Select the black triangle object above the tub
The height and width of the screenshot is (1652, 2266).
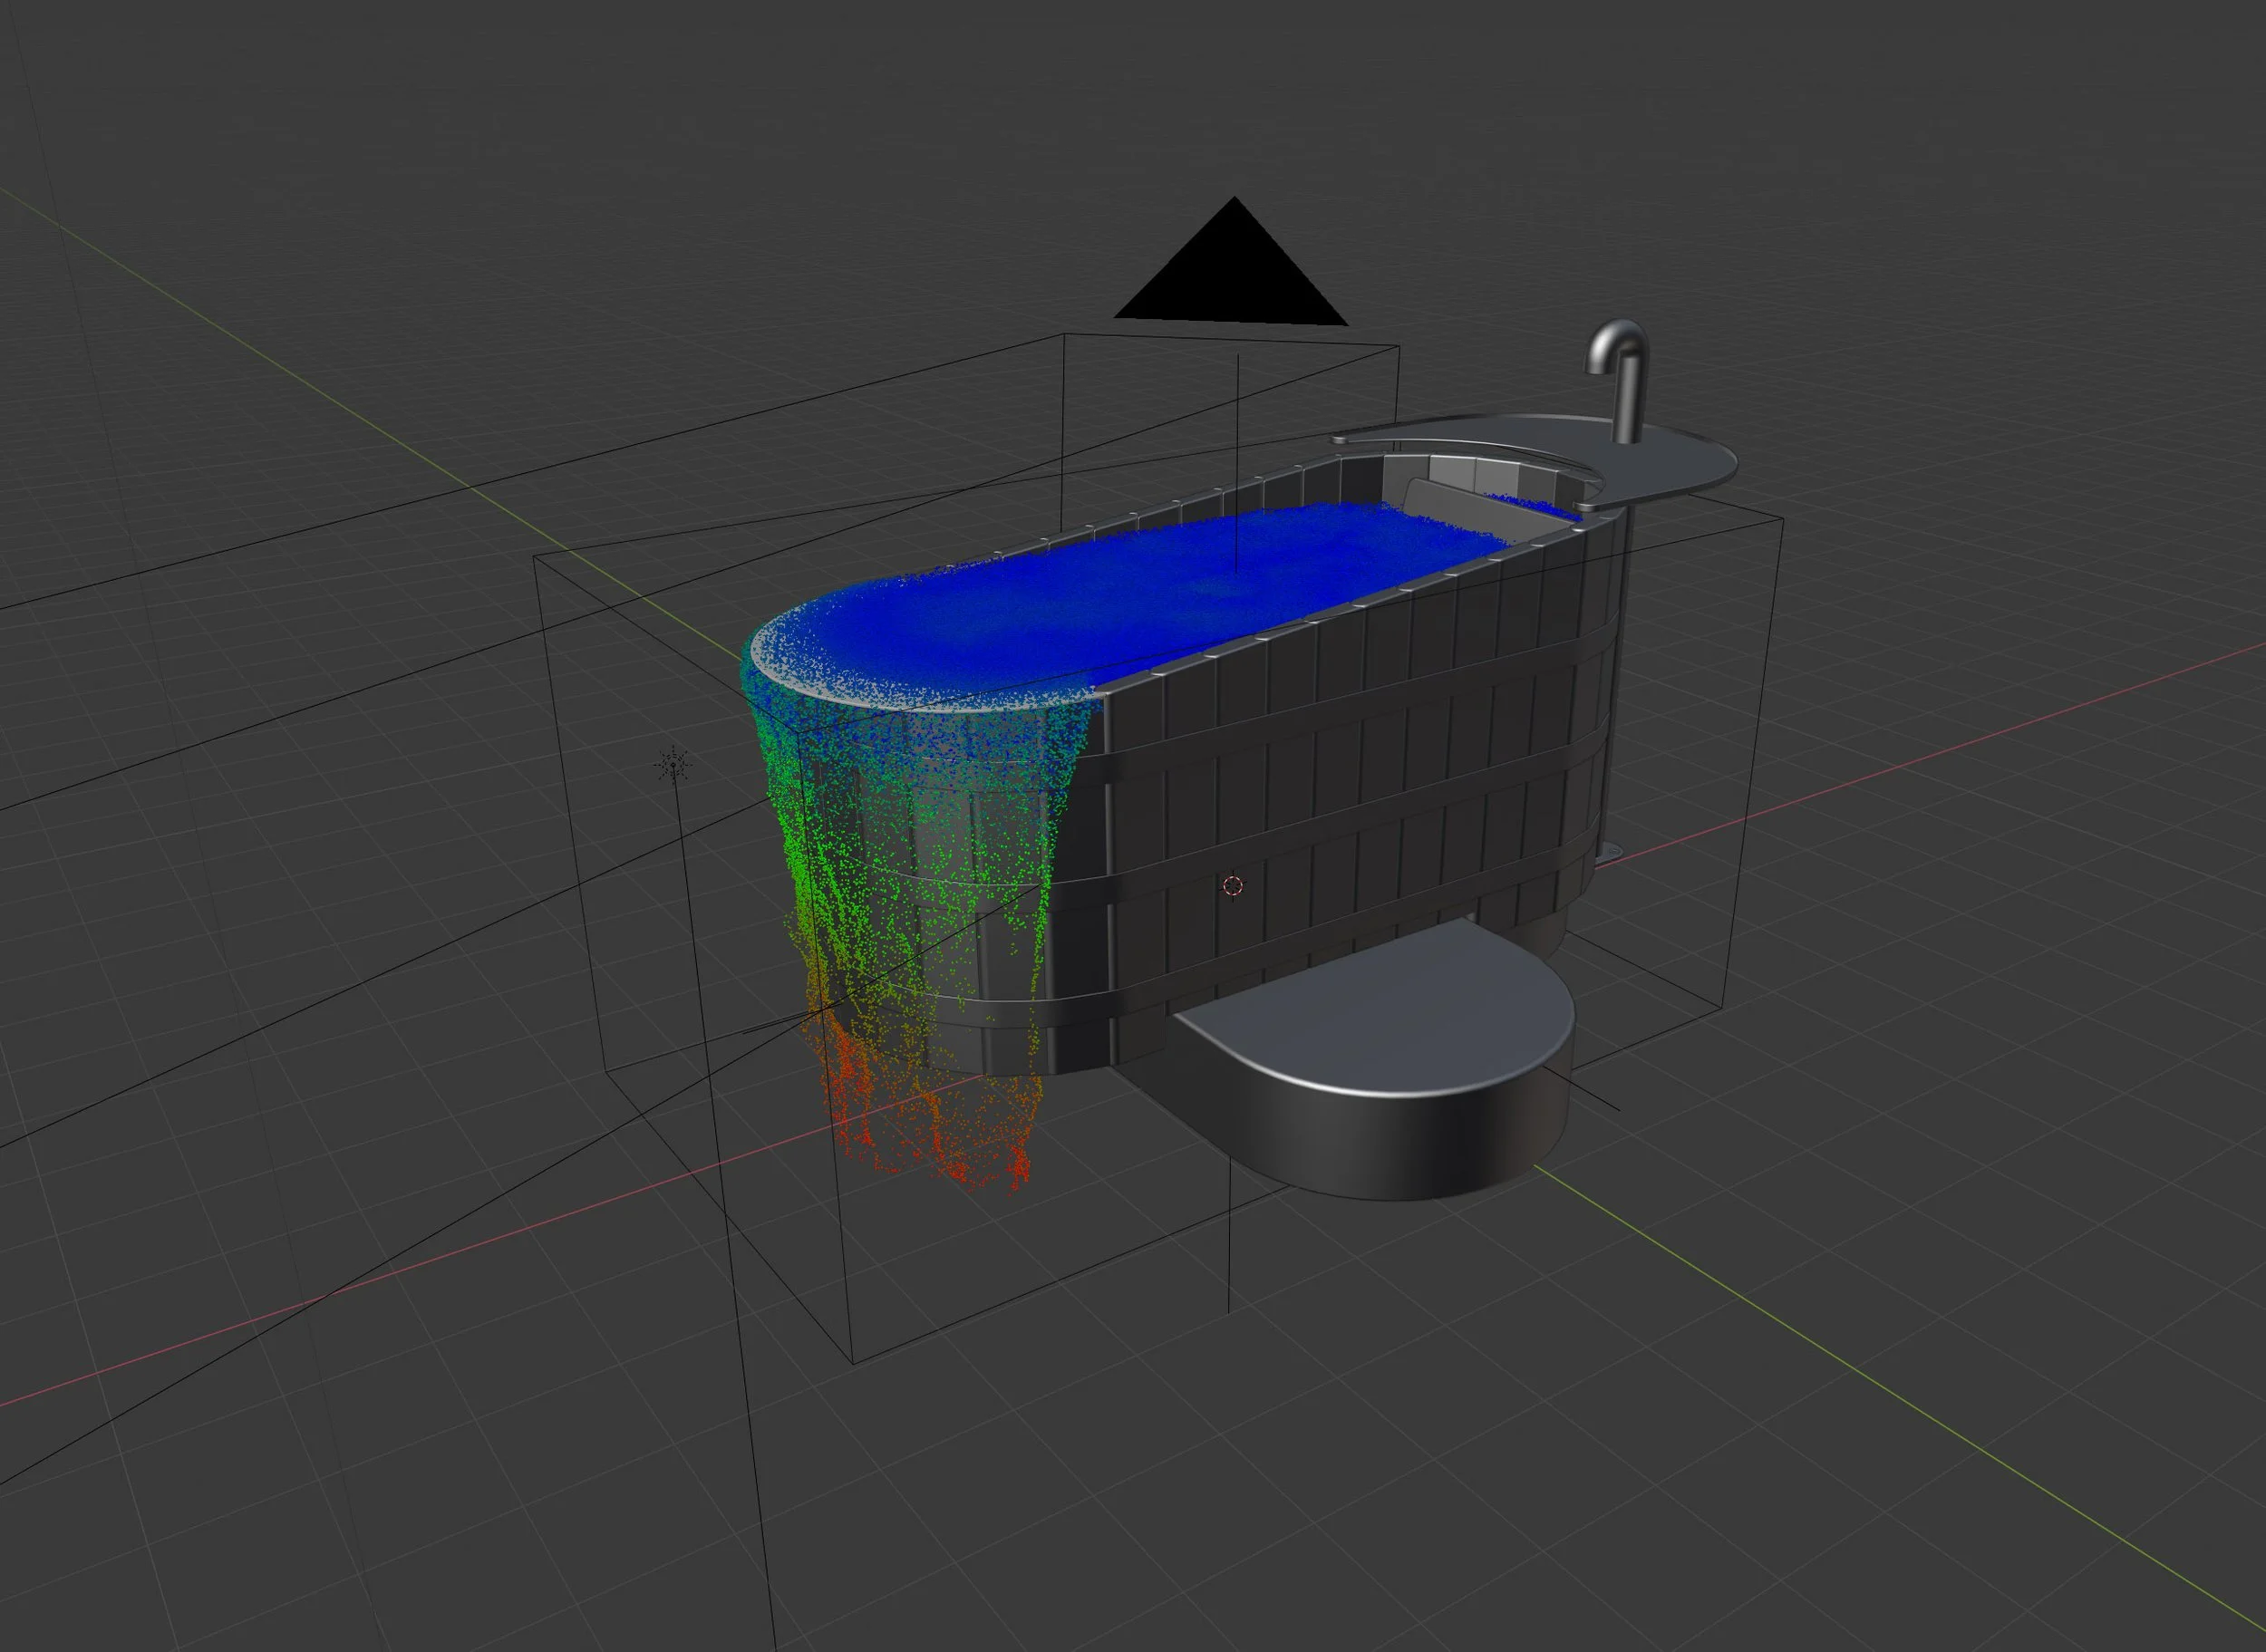[x=1231, y=261]
